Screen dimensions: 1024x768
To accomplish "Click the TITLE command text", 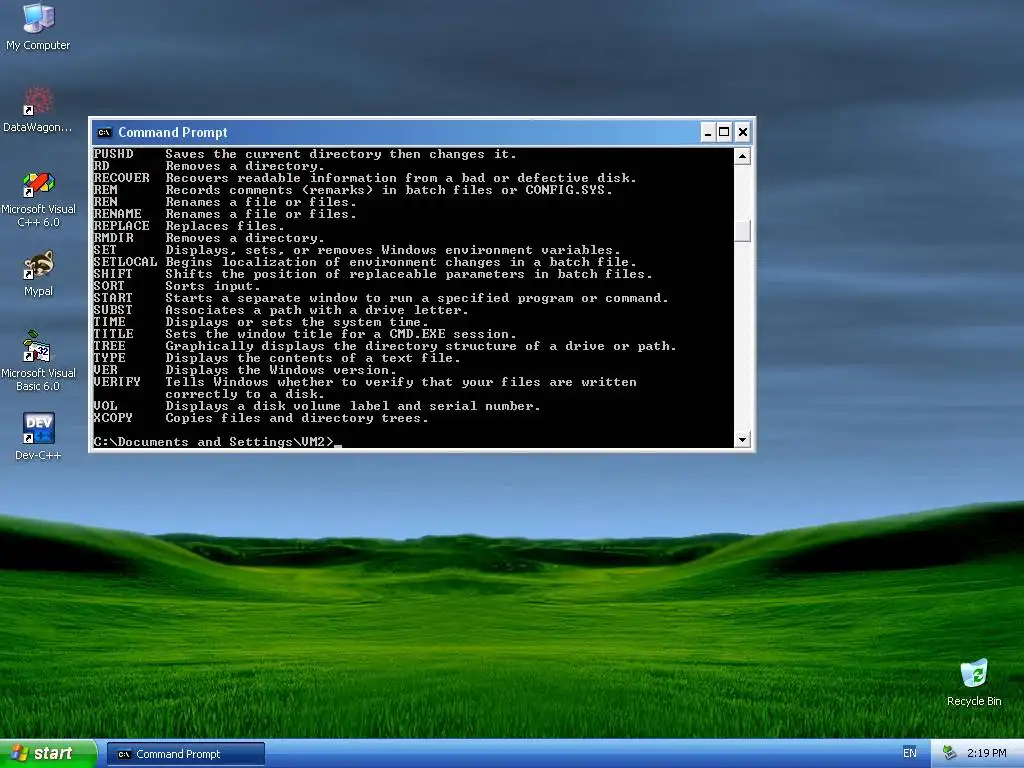I will (113, 334).
